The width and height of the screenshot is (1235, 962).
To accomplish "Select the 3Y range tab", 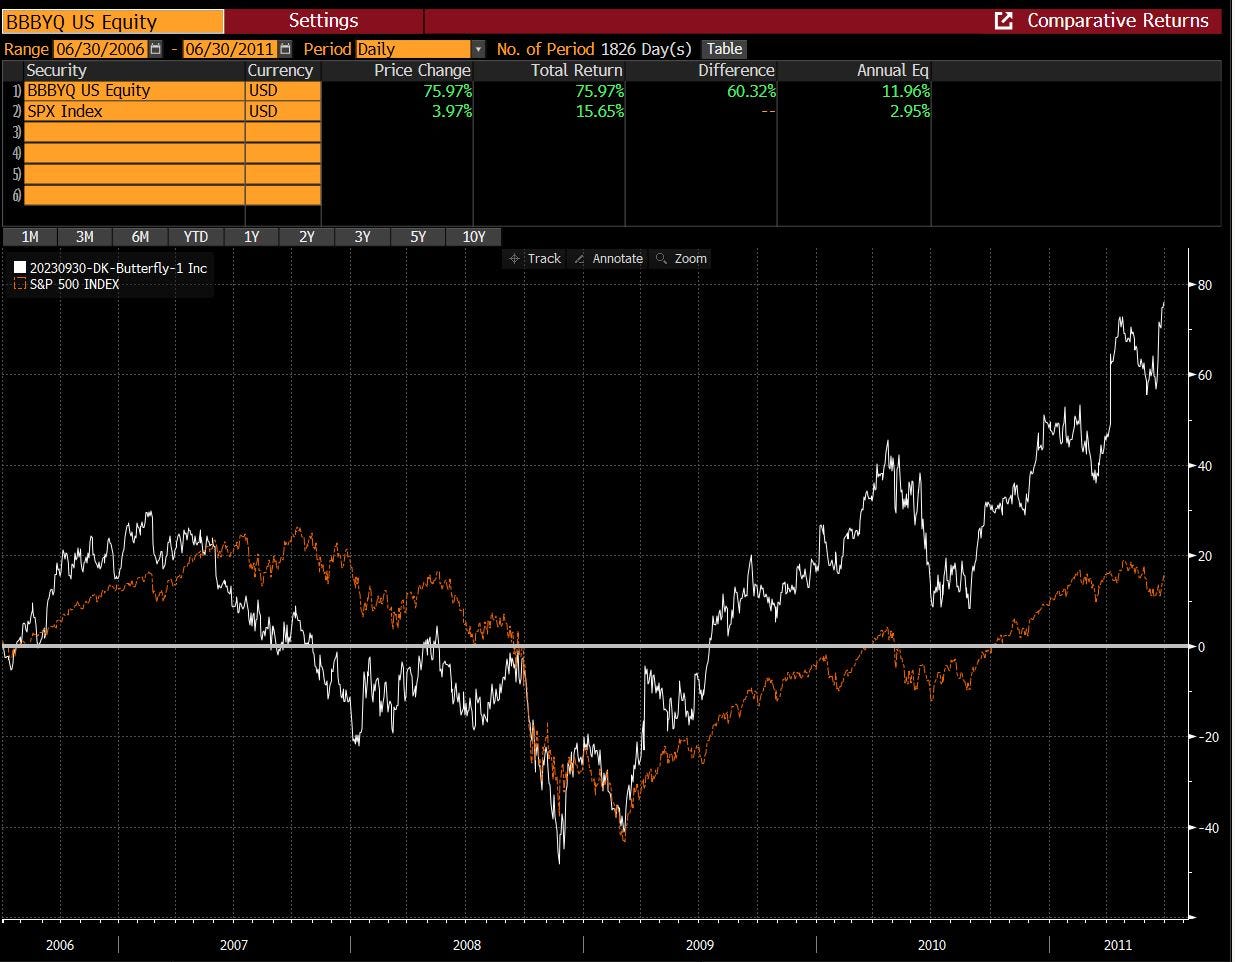I will click(362, 237).
